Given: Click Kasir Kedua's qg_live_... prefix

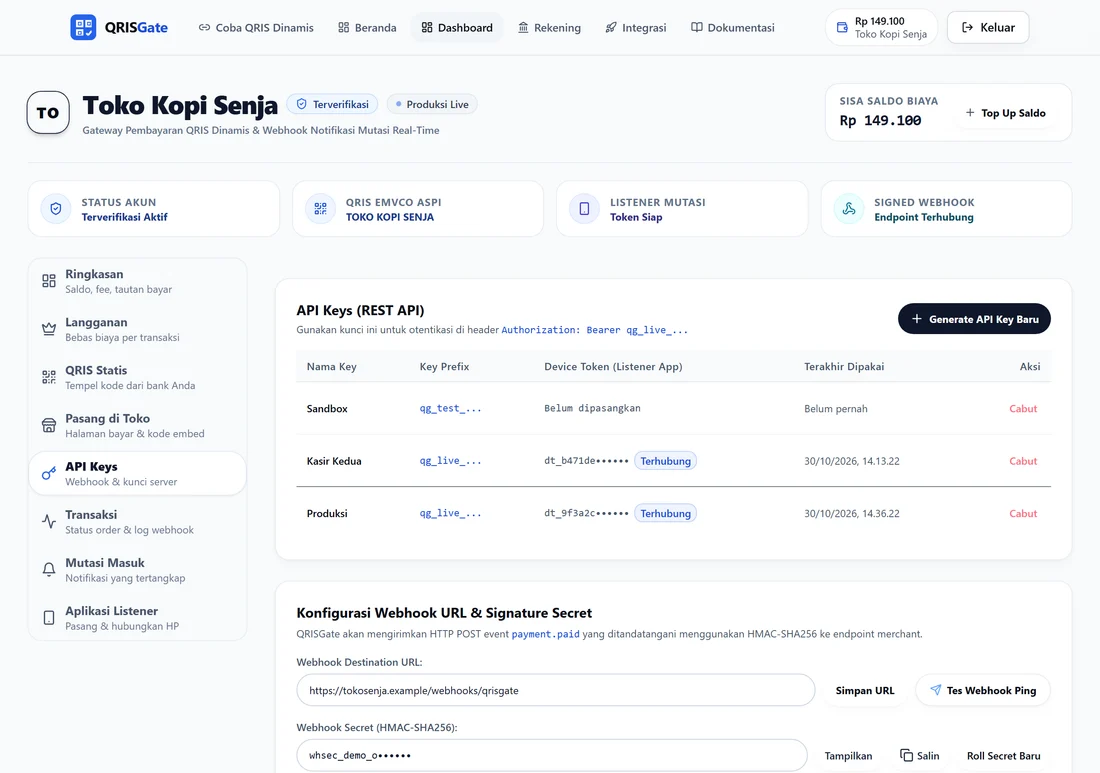Looking at the screenshot, I should click(x=450, y=461).
